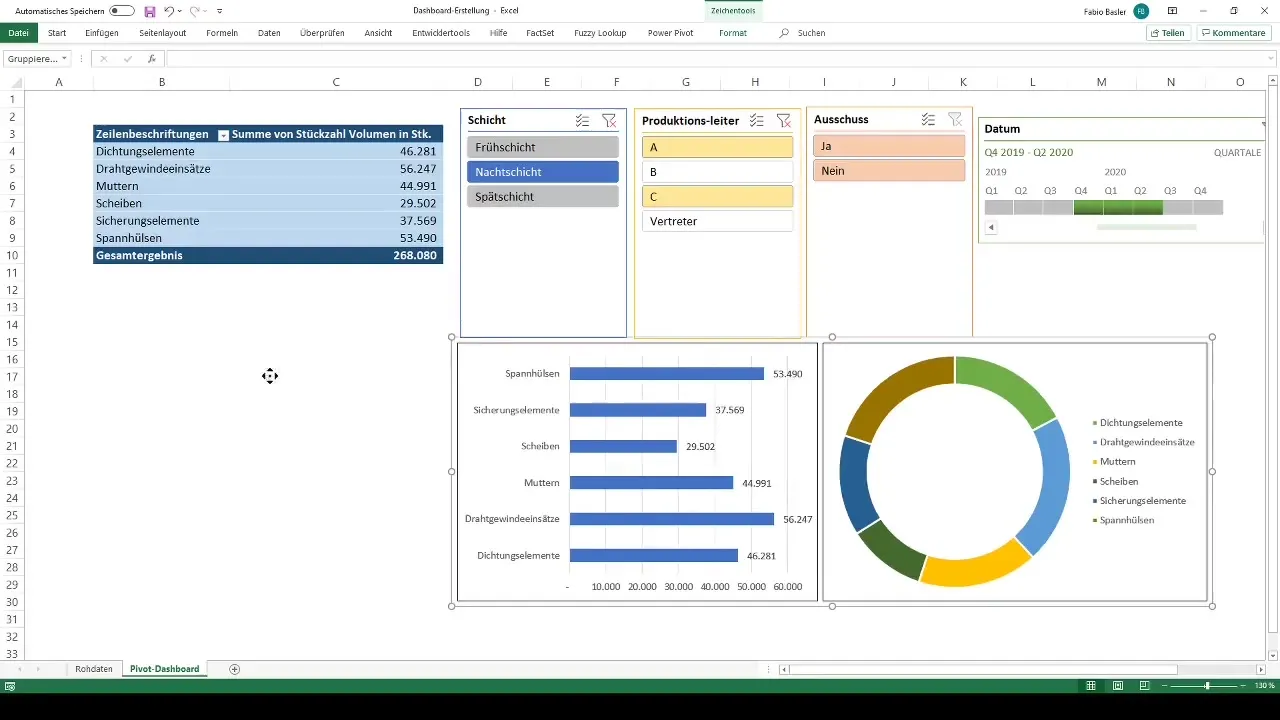This screenshot has width=1280, height=720.
Task: Expand the formula bar chevron
Action: [x=1271, y=59]
